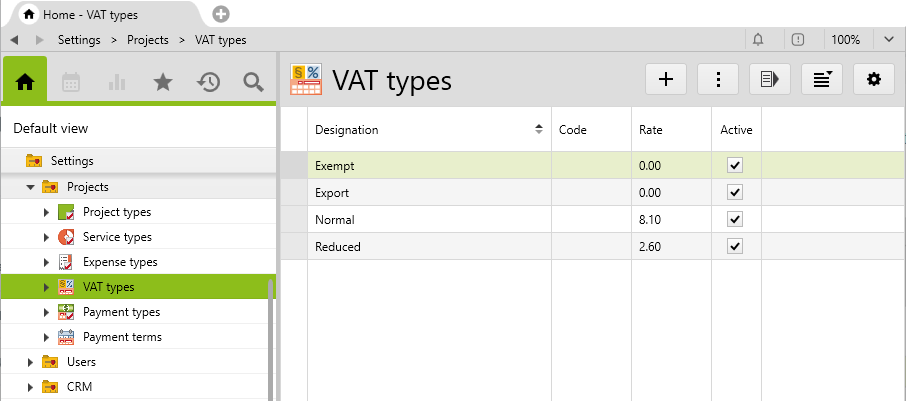
Task: Toggle Active checkbox for Reduced
Action: (x=735, y=246)
